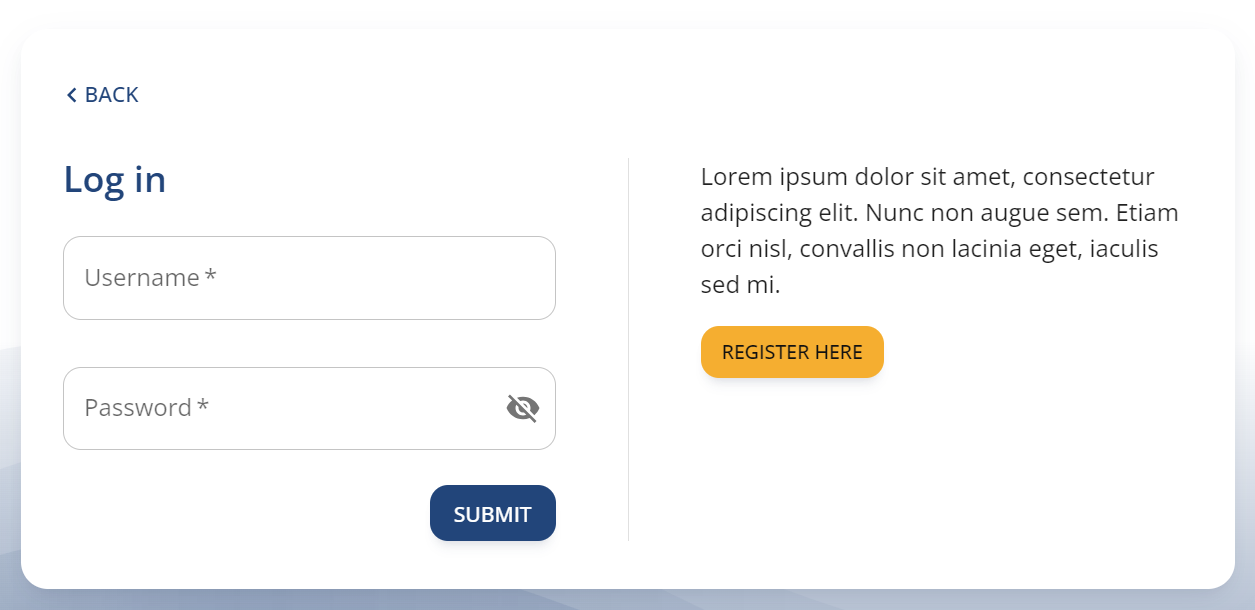Click the Password placeholder label text
Screen dimensions: 1255x610
(137, 408)
